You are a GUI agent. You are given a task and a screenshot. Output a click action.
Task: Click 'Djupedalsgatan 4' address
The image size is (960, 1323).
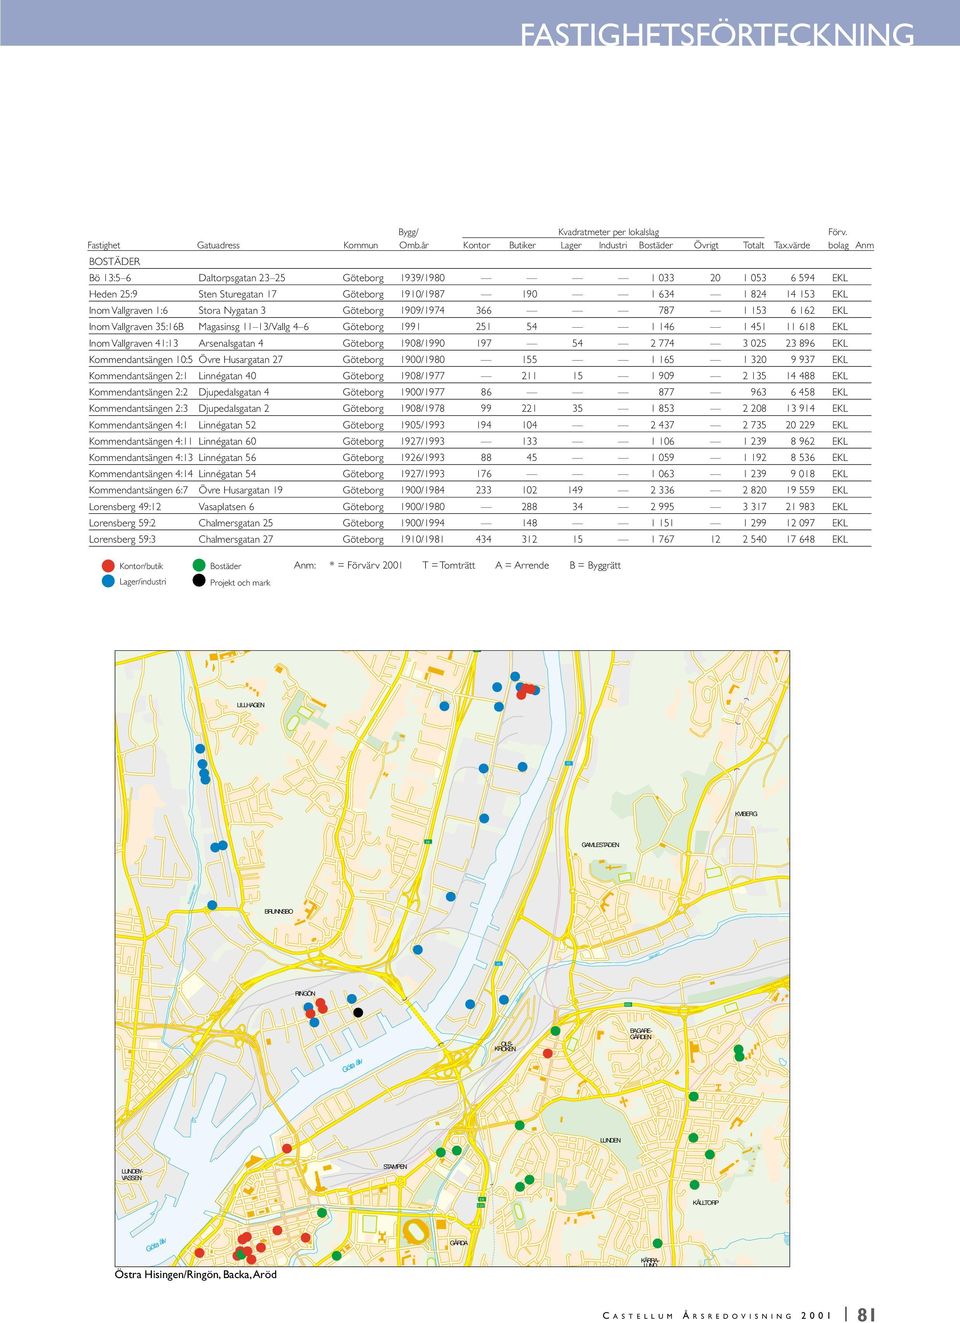click(233, 392)
